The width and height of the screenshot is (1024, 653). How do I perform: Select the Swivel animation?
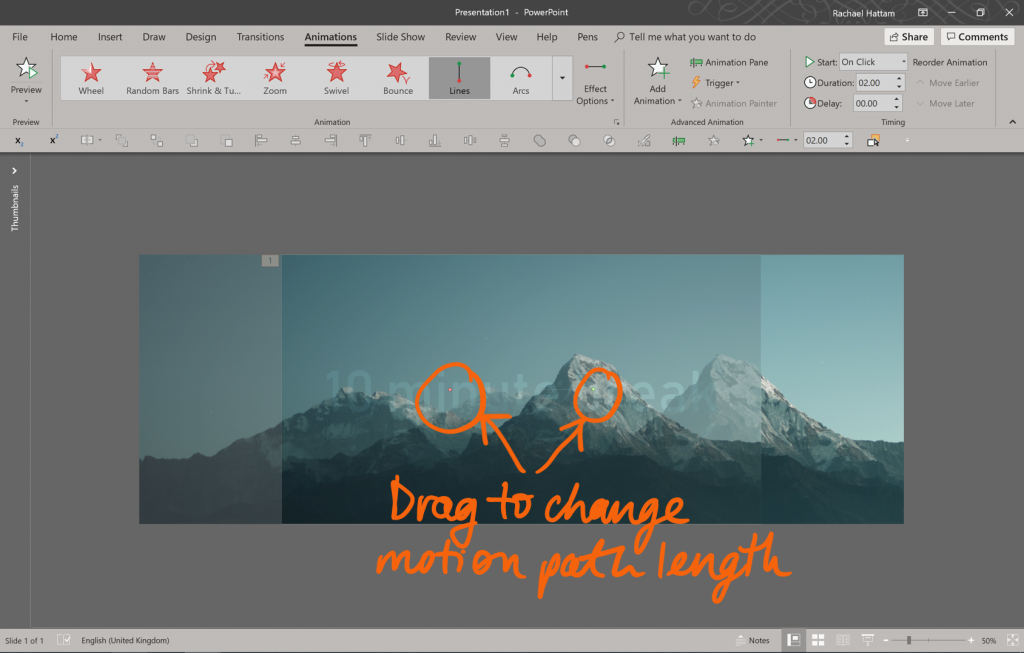click(x=336, y=78)
